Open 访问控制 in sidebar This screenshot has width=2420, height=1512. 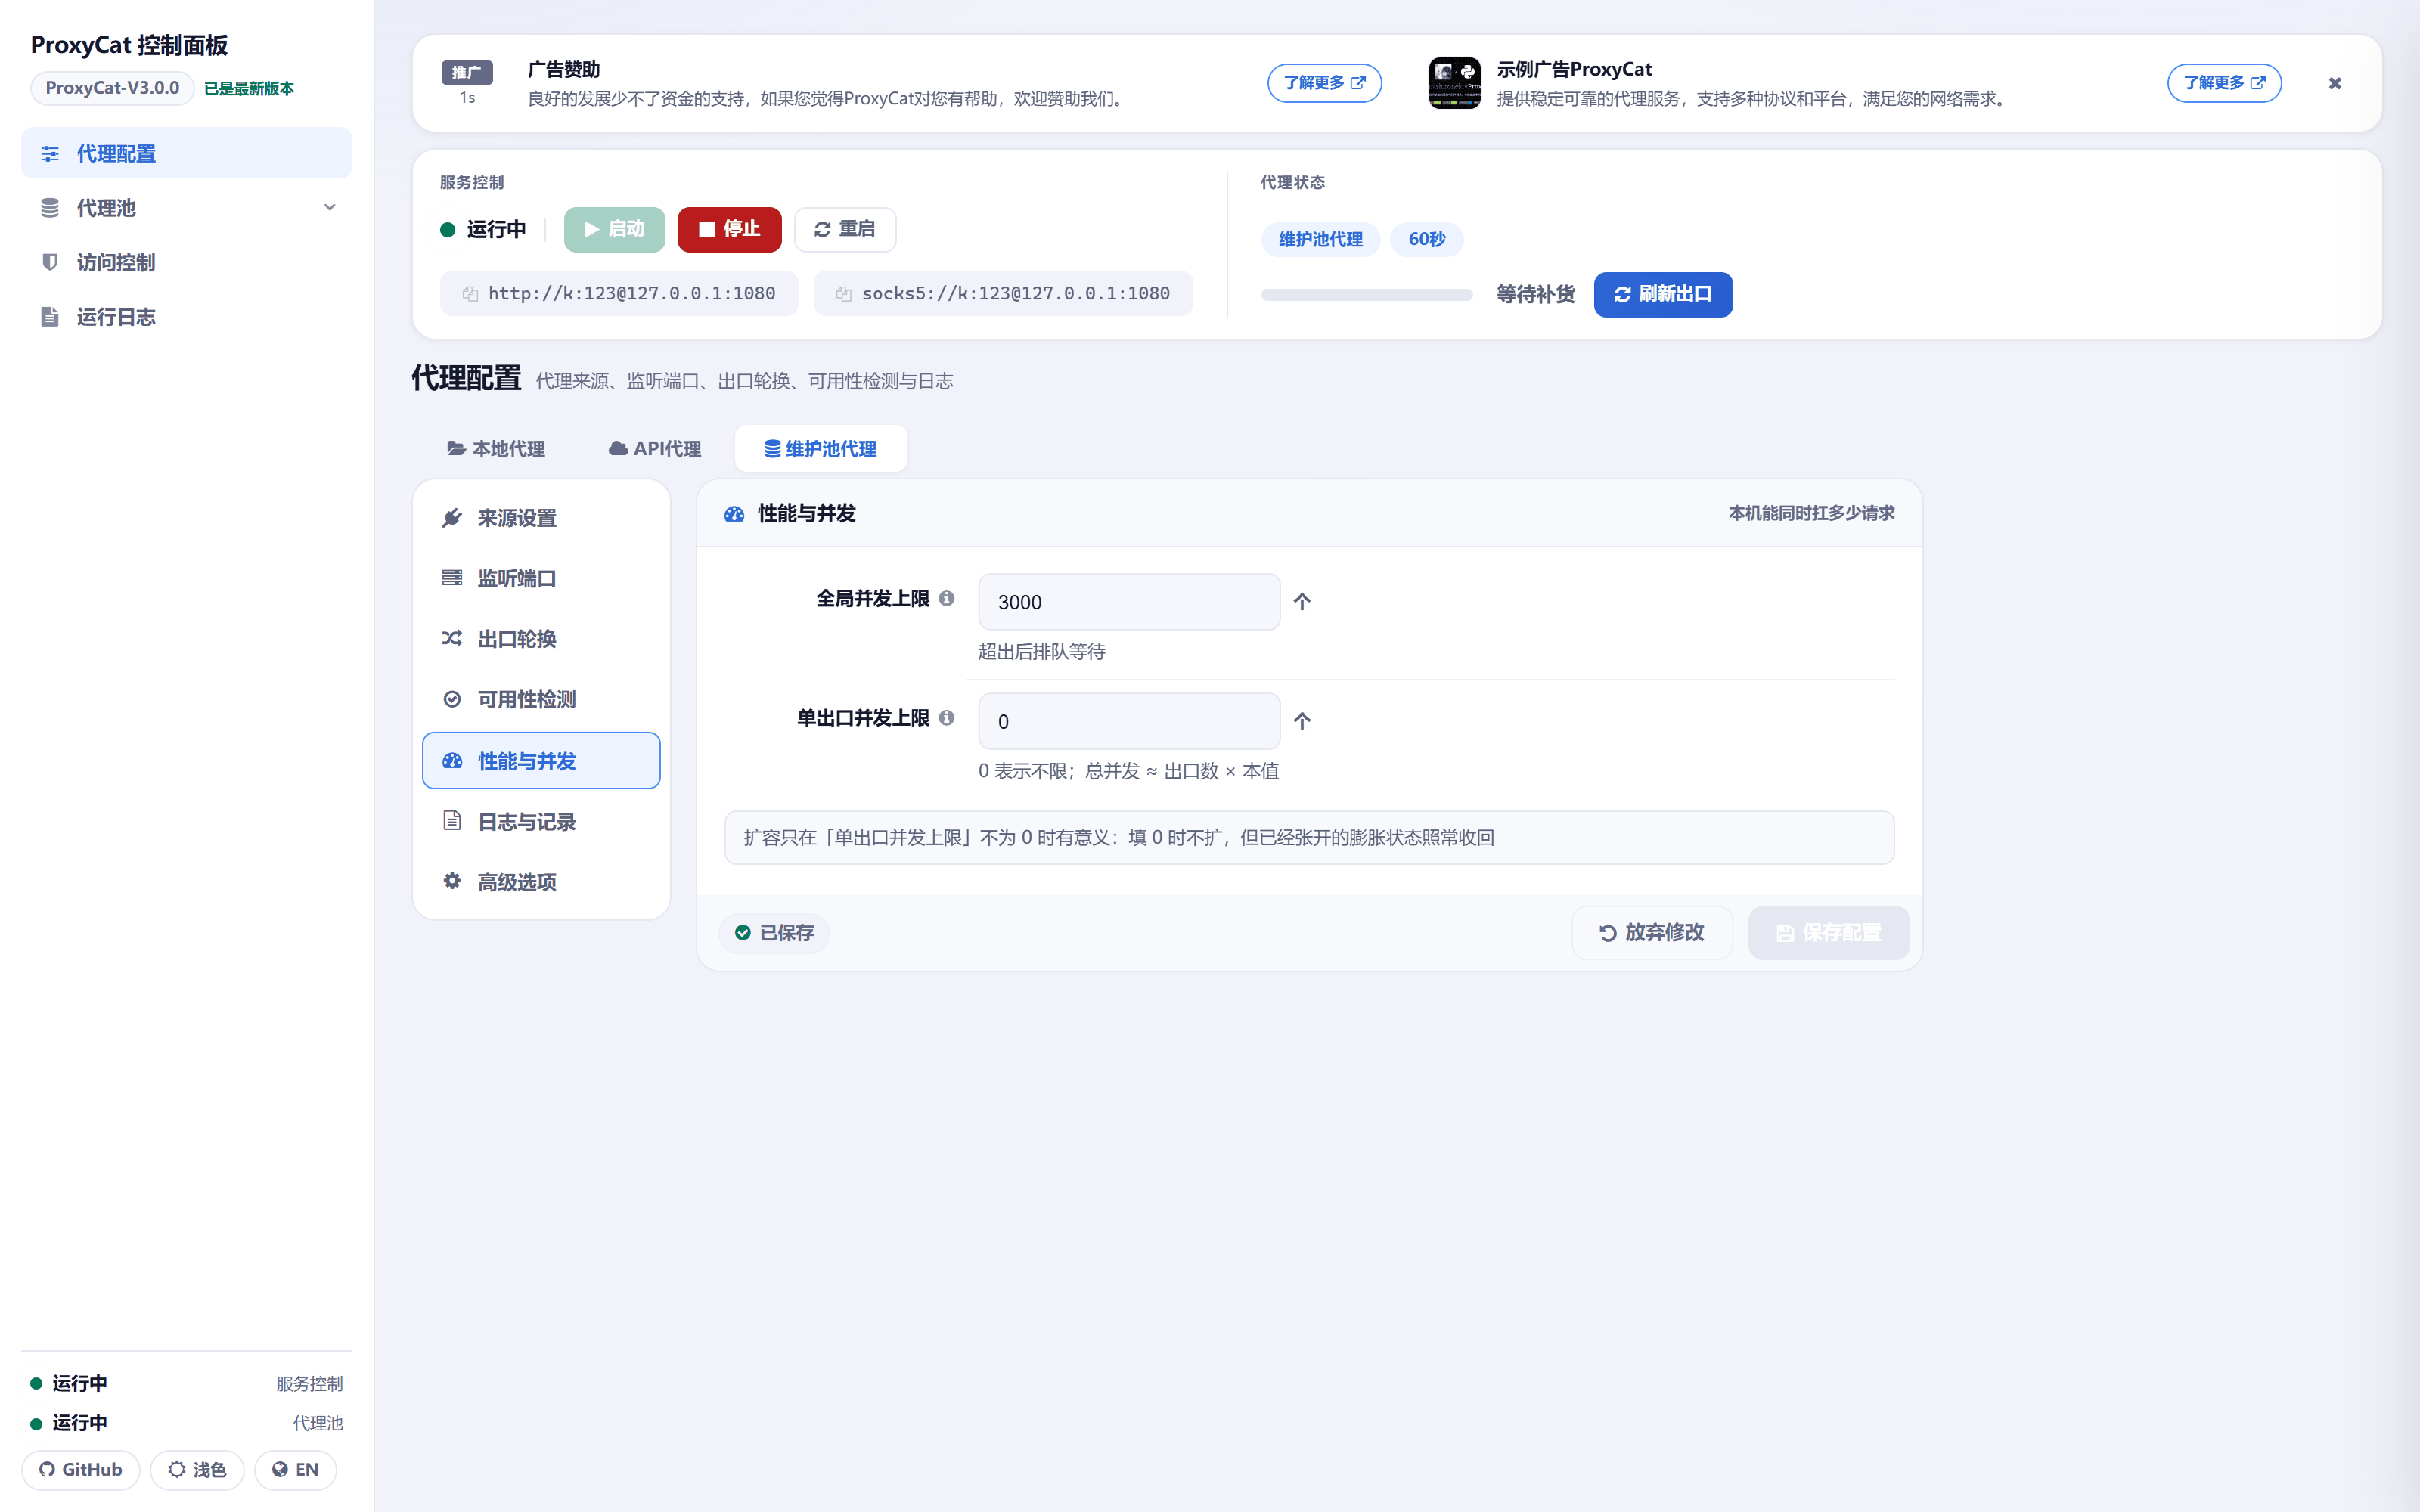(186, 262)
